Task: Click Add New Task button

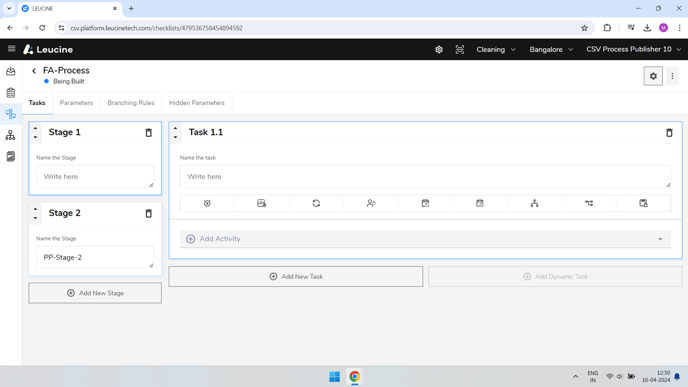Action: 296,276
